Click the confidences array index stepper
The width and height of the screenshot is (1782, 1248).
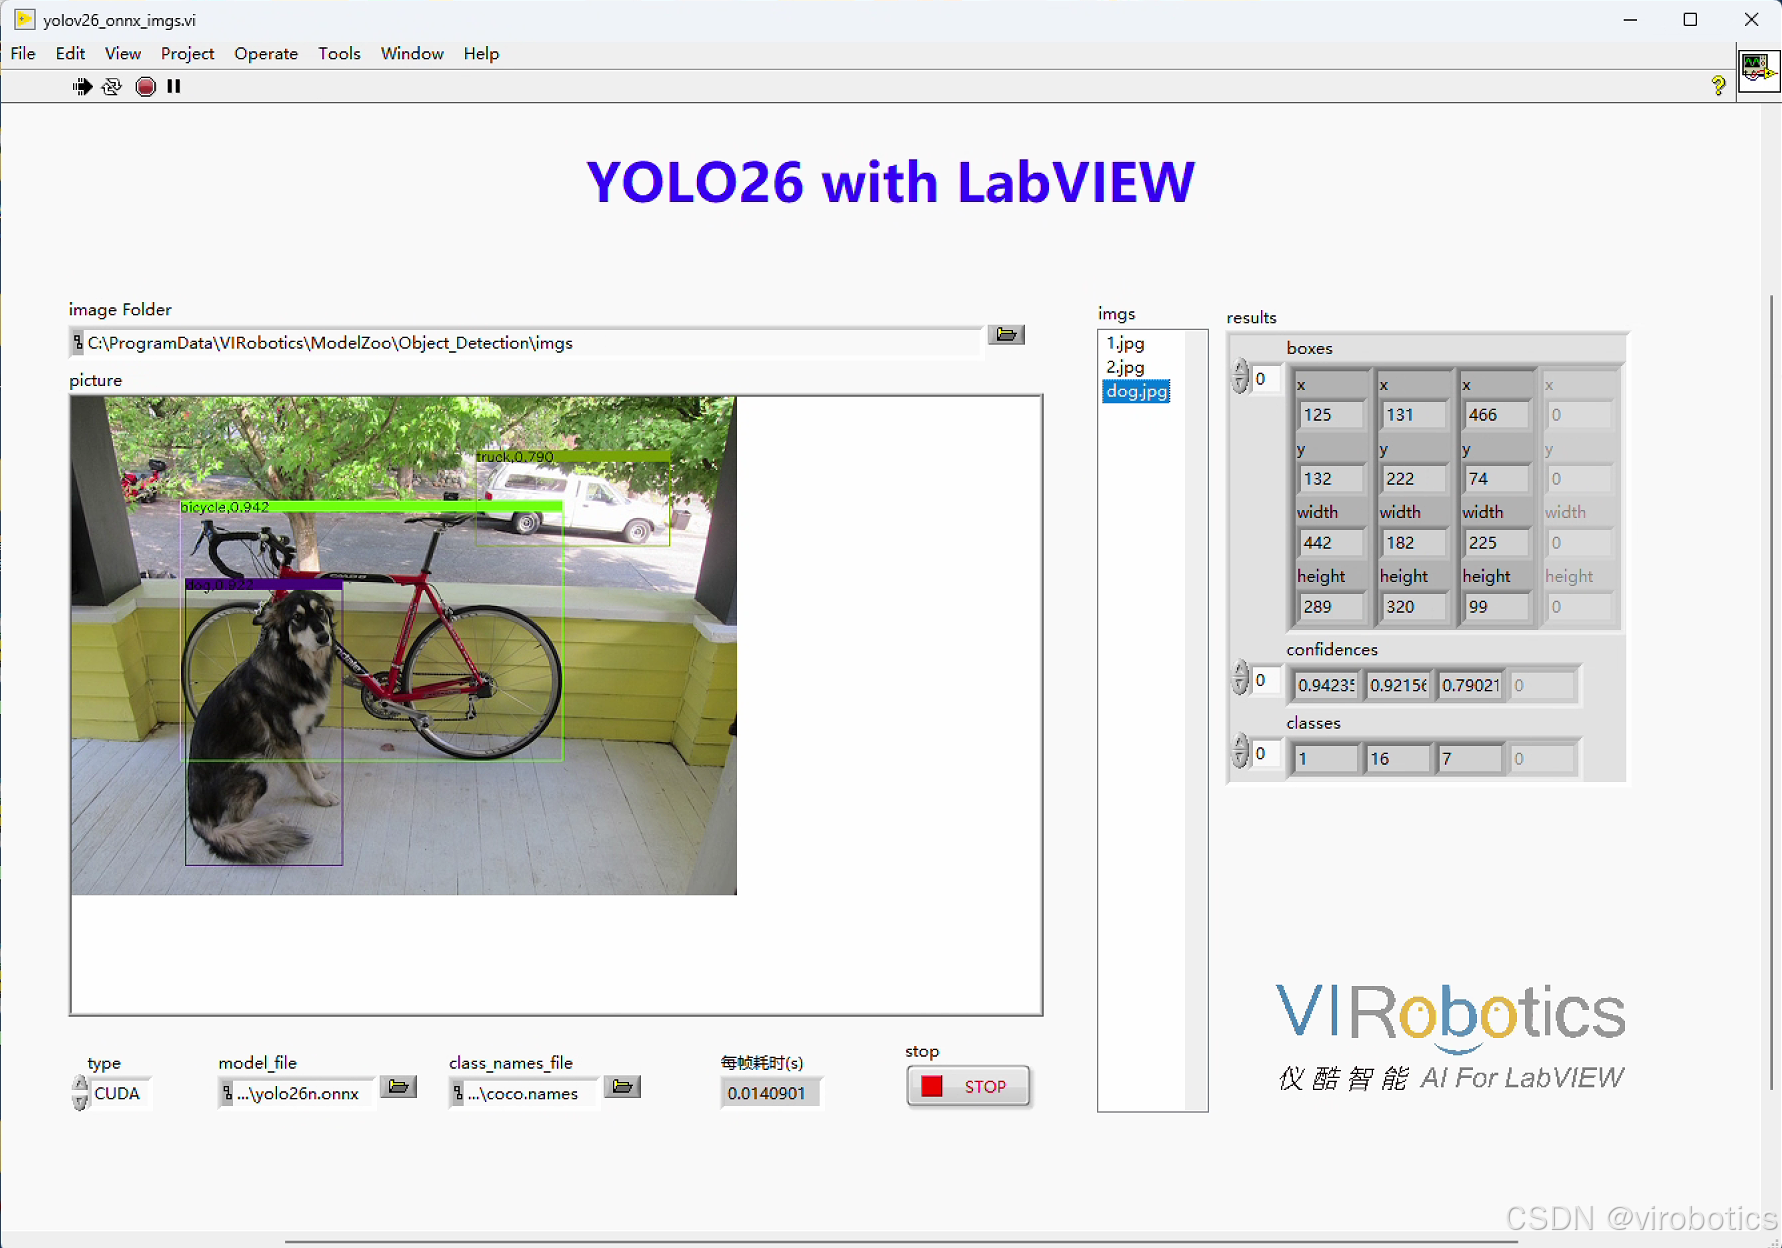point(1240,678)
